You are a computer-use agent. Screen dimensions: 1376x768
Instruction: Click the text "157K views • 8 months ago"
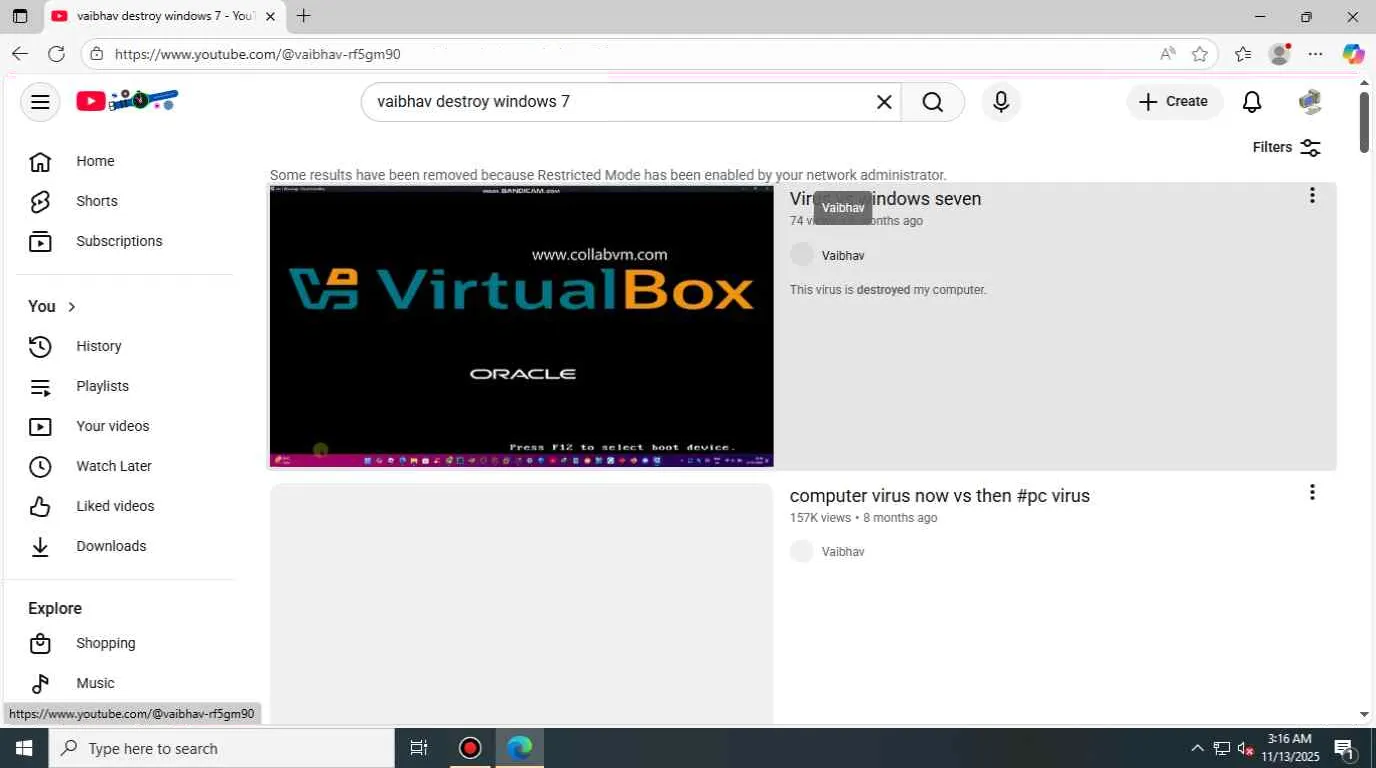click(863, 518)
